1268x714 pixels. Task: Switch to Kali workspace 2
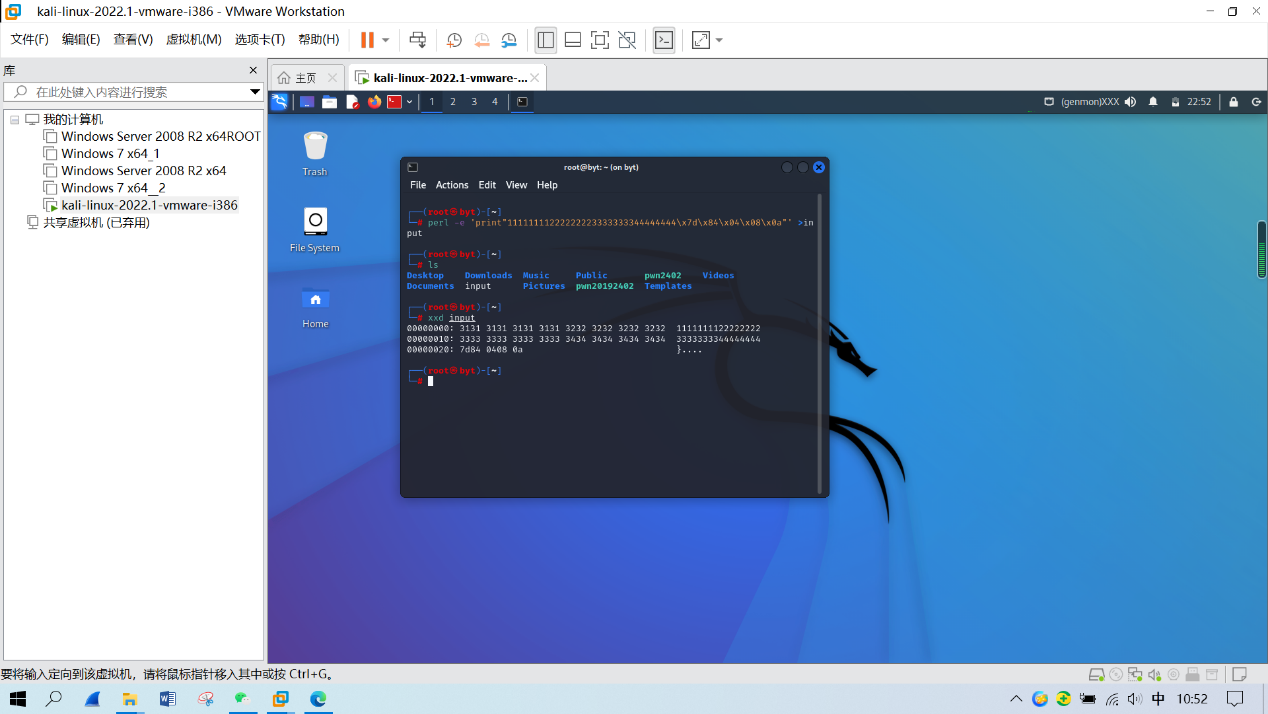(453, 101)
